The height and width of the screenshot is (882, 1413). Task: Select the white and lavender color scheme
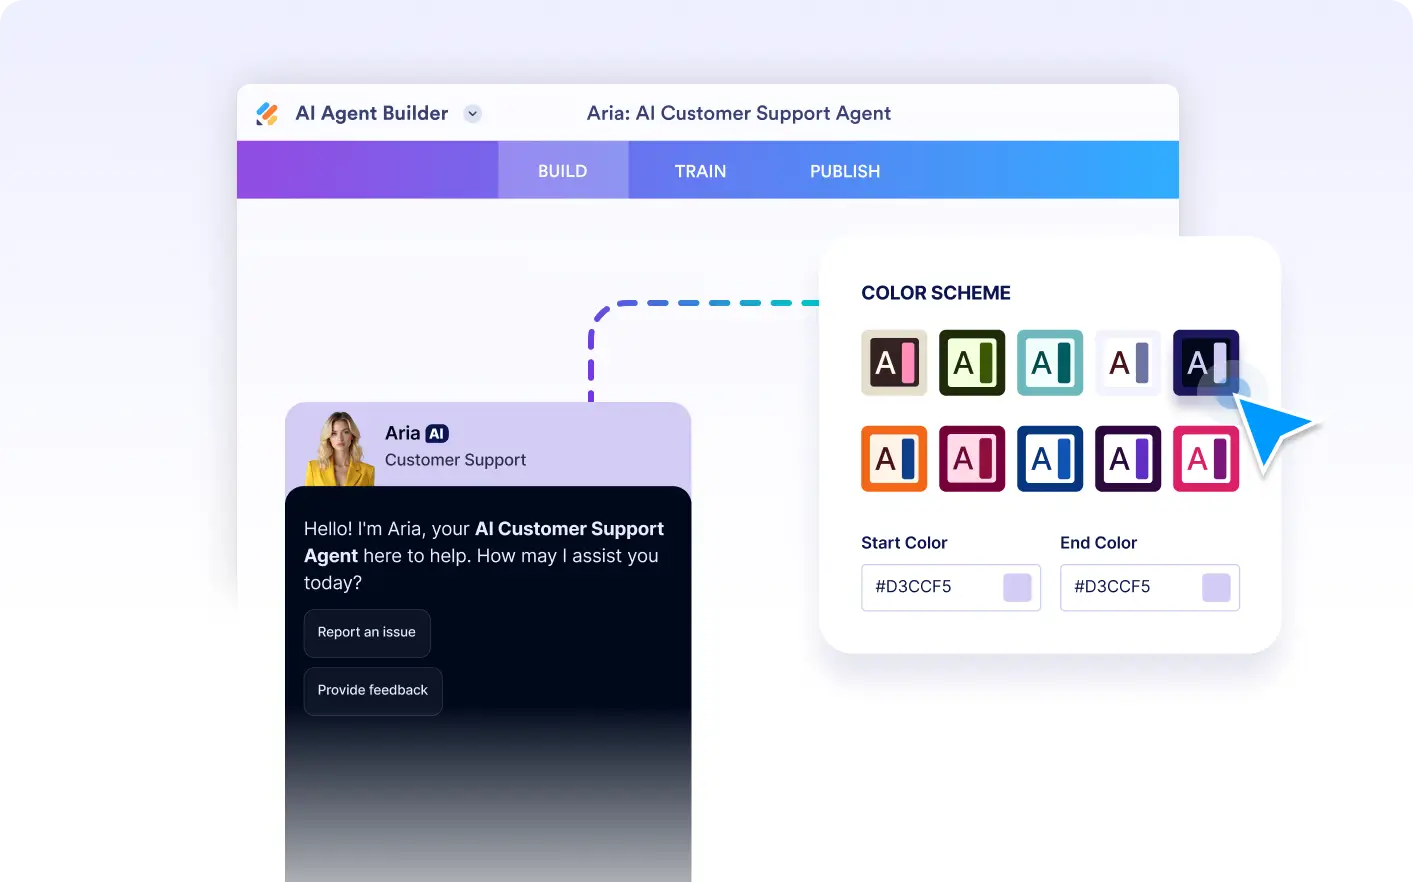tap(1128, 363)
